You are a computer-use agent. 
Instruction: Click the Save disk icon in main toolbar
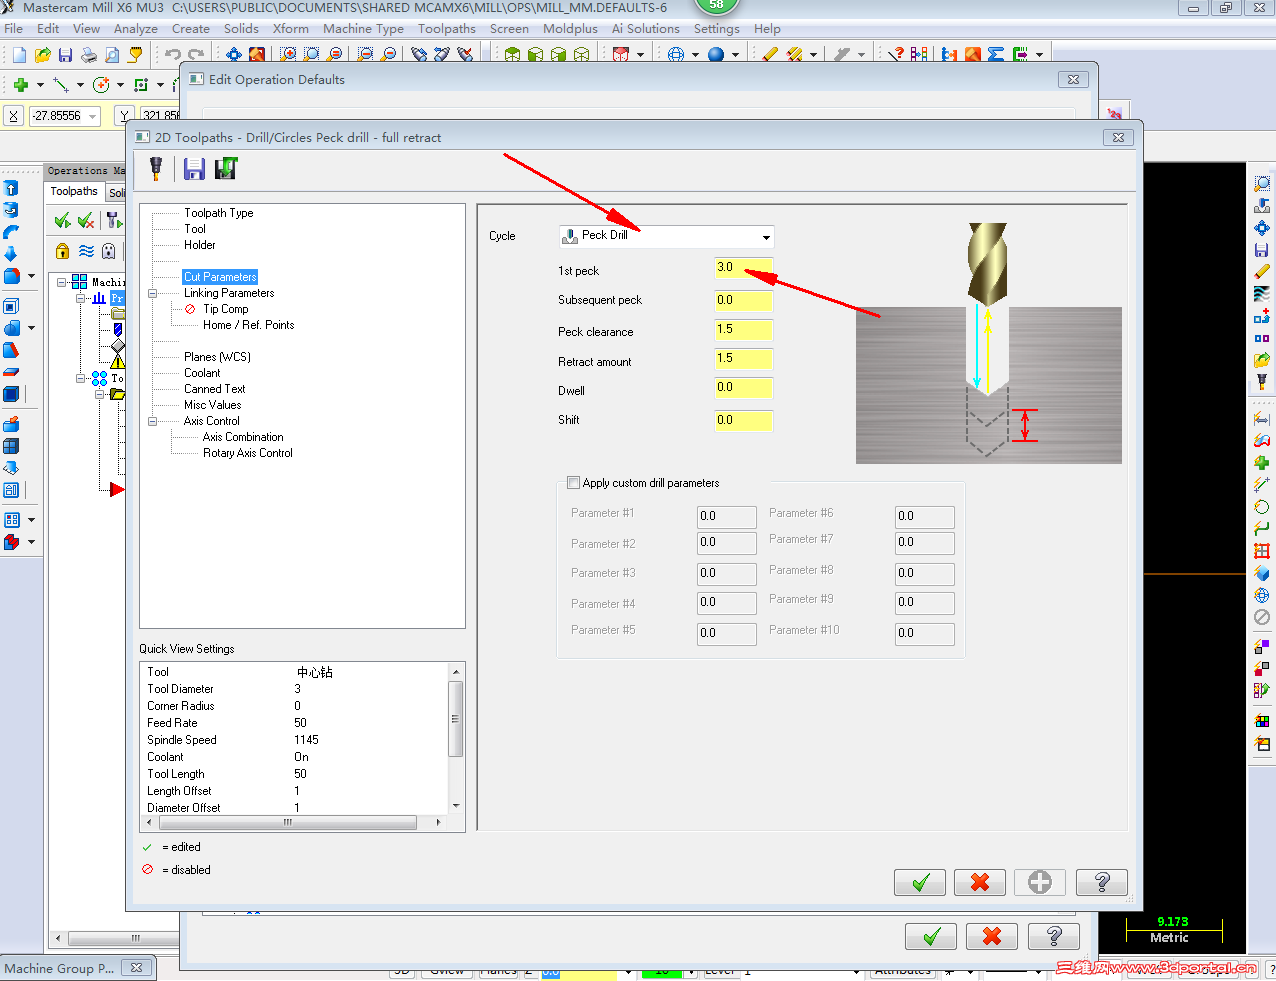[65, 54]
